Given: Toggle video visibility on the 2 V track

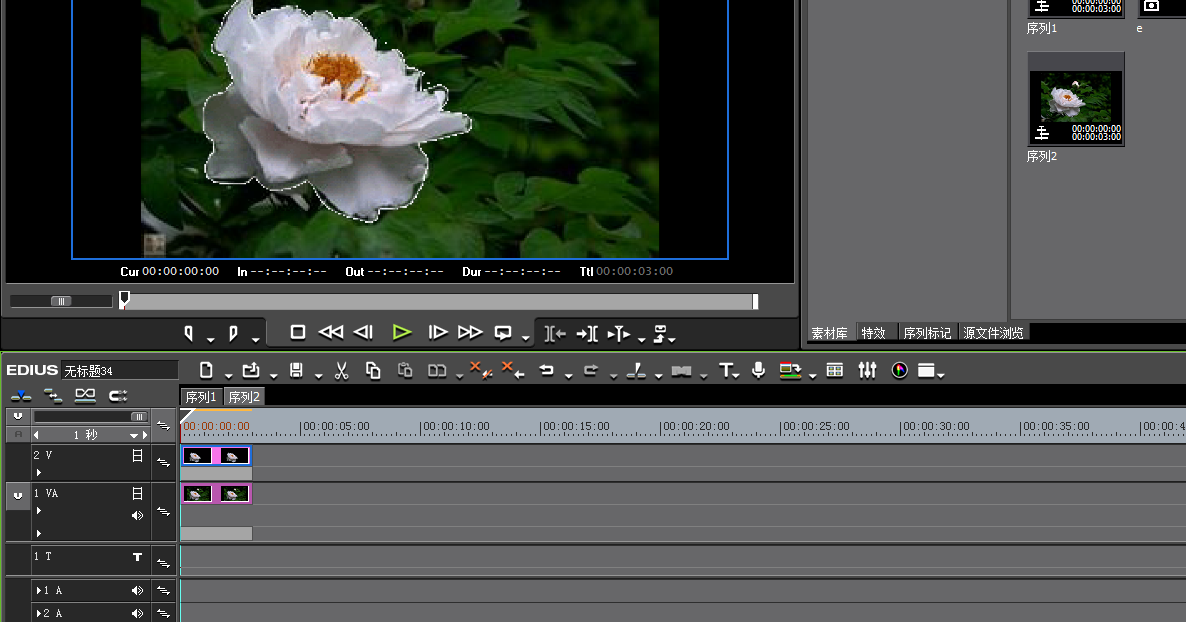Looking at the screenshot, I should coord(138,456).
